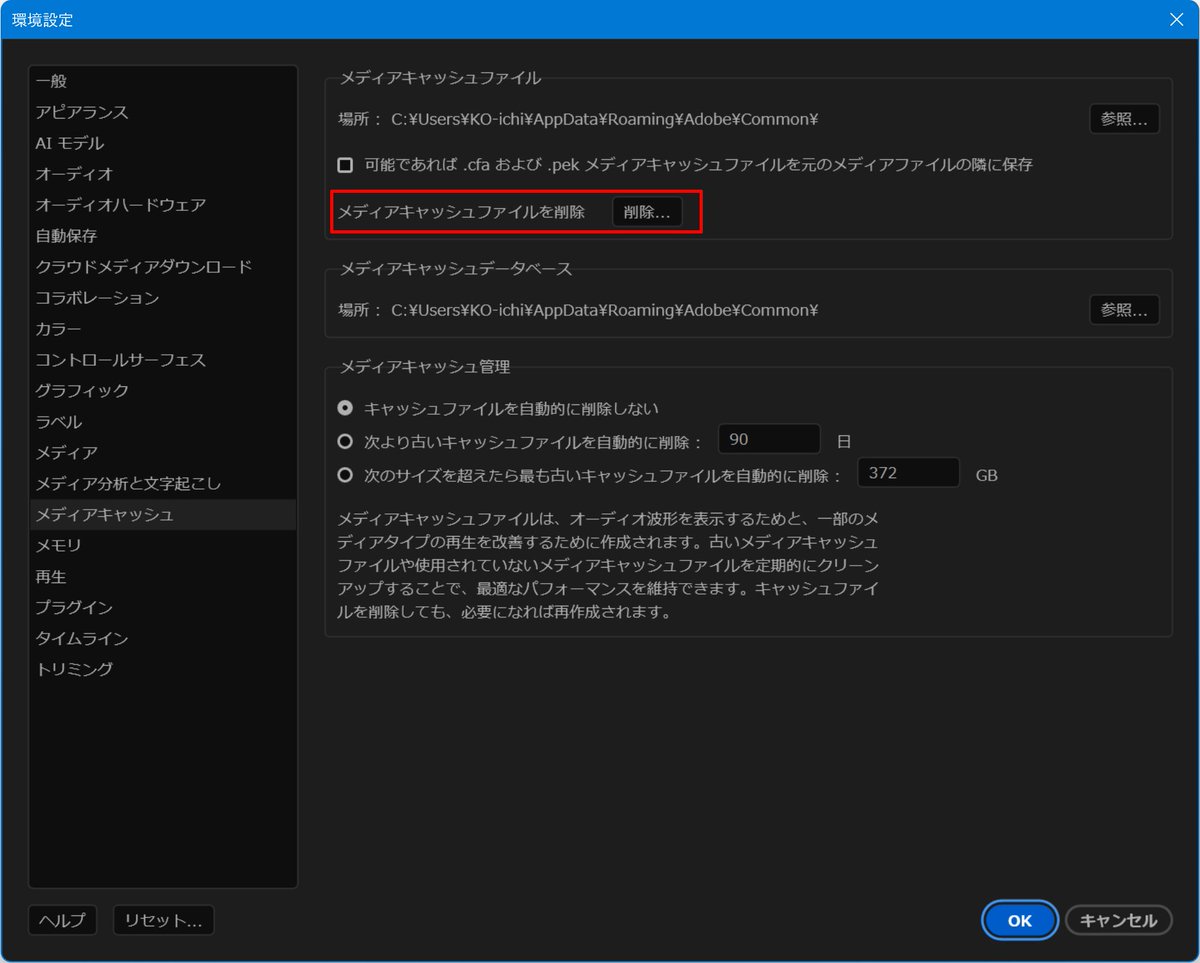
Task: Click the ヘルプ button
Action: [62, 920]
